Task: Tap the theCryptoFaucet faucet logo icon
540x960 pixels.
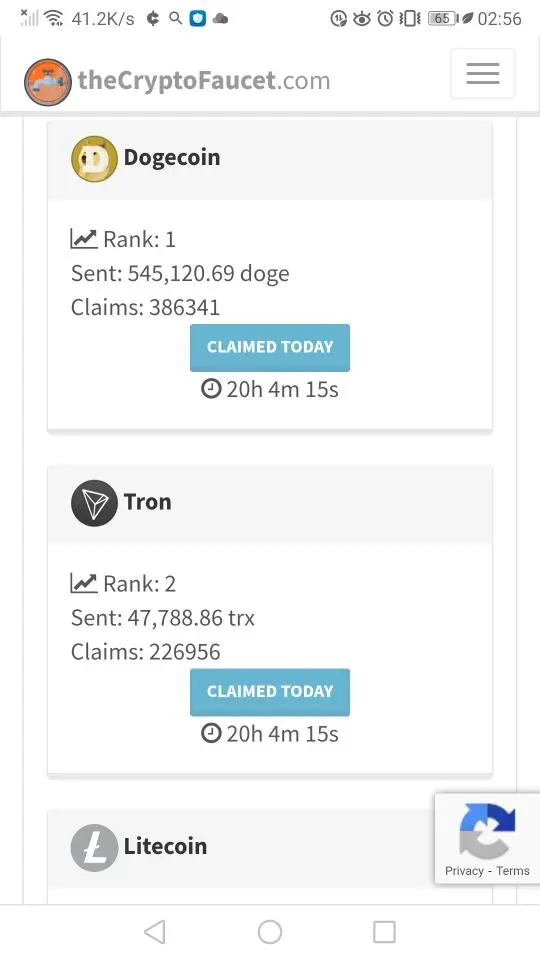Action: 48,82
